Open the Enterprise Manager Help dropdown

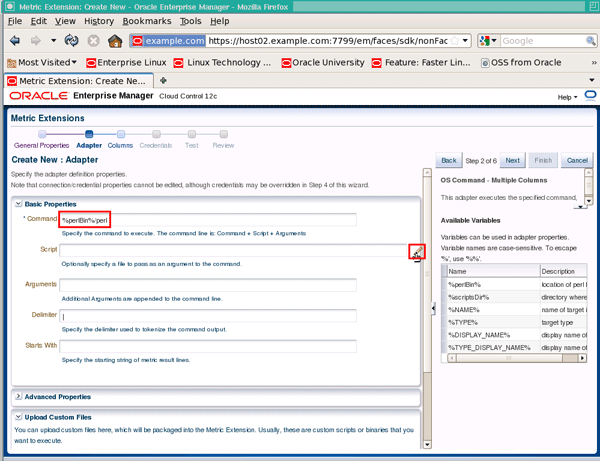coord(567,97)
